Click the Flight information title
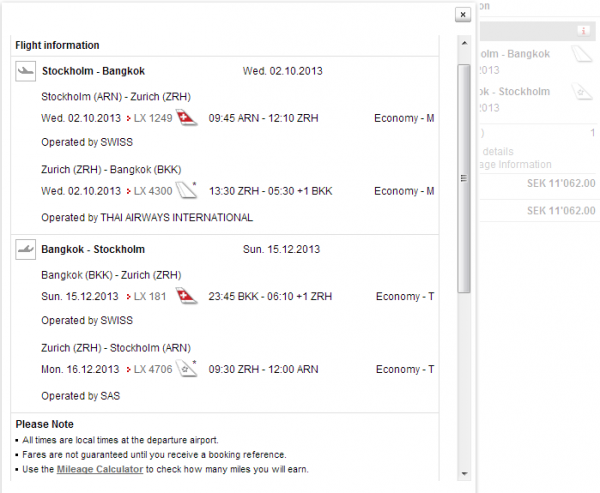Screen dimensions: 600x493 pos(57,45)
